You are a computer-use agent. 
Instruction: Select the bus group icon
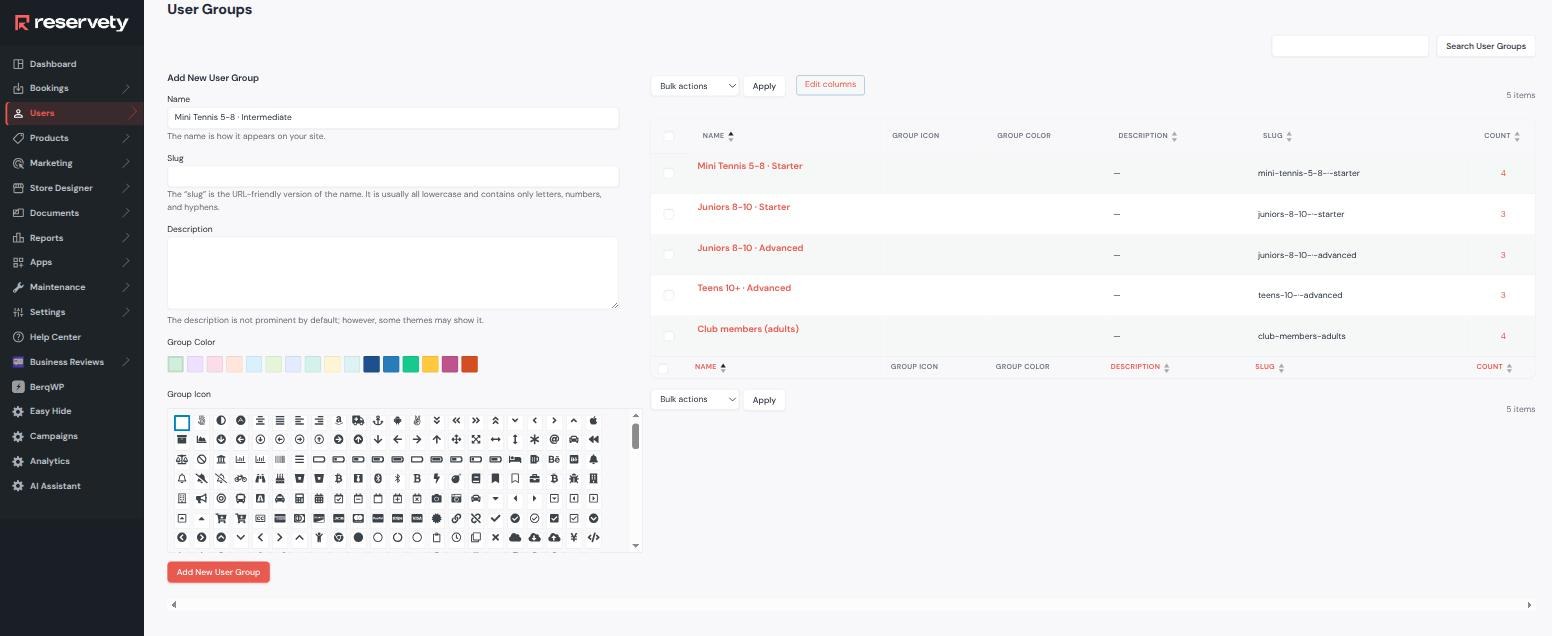241,499
